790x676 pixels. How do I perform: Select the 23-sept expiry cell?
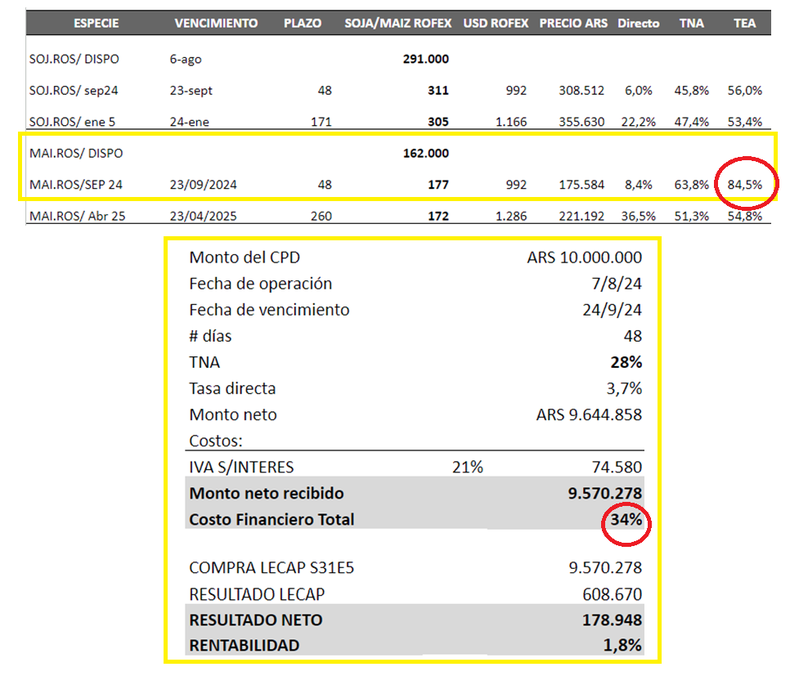coord(191,91)
